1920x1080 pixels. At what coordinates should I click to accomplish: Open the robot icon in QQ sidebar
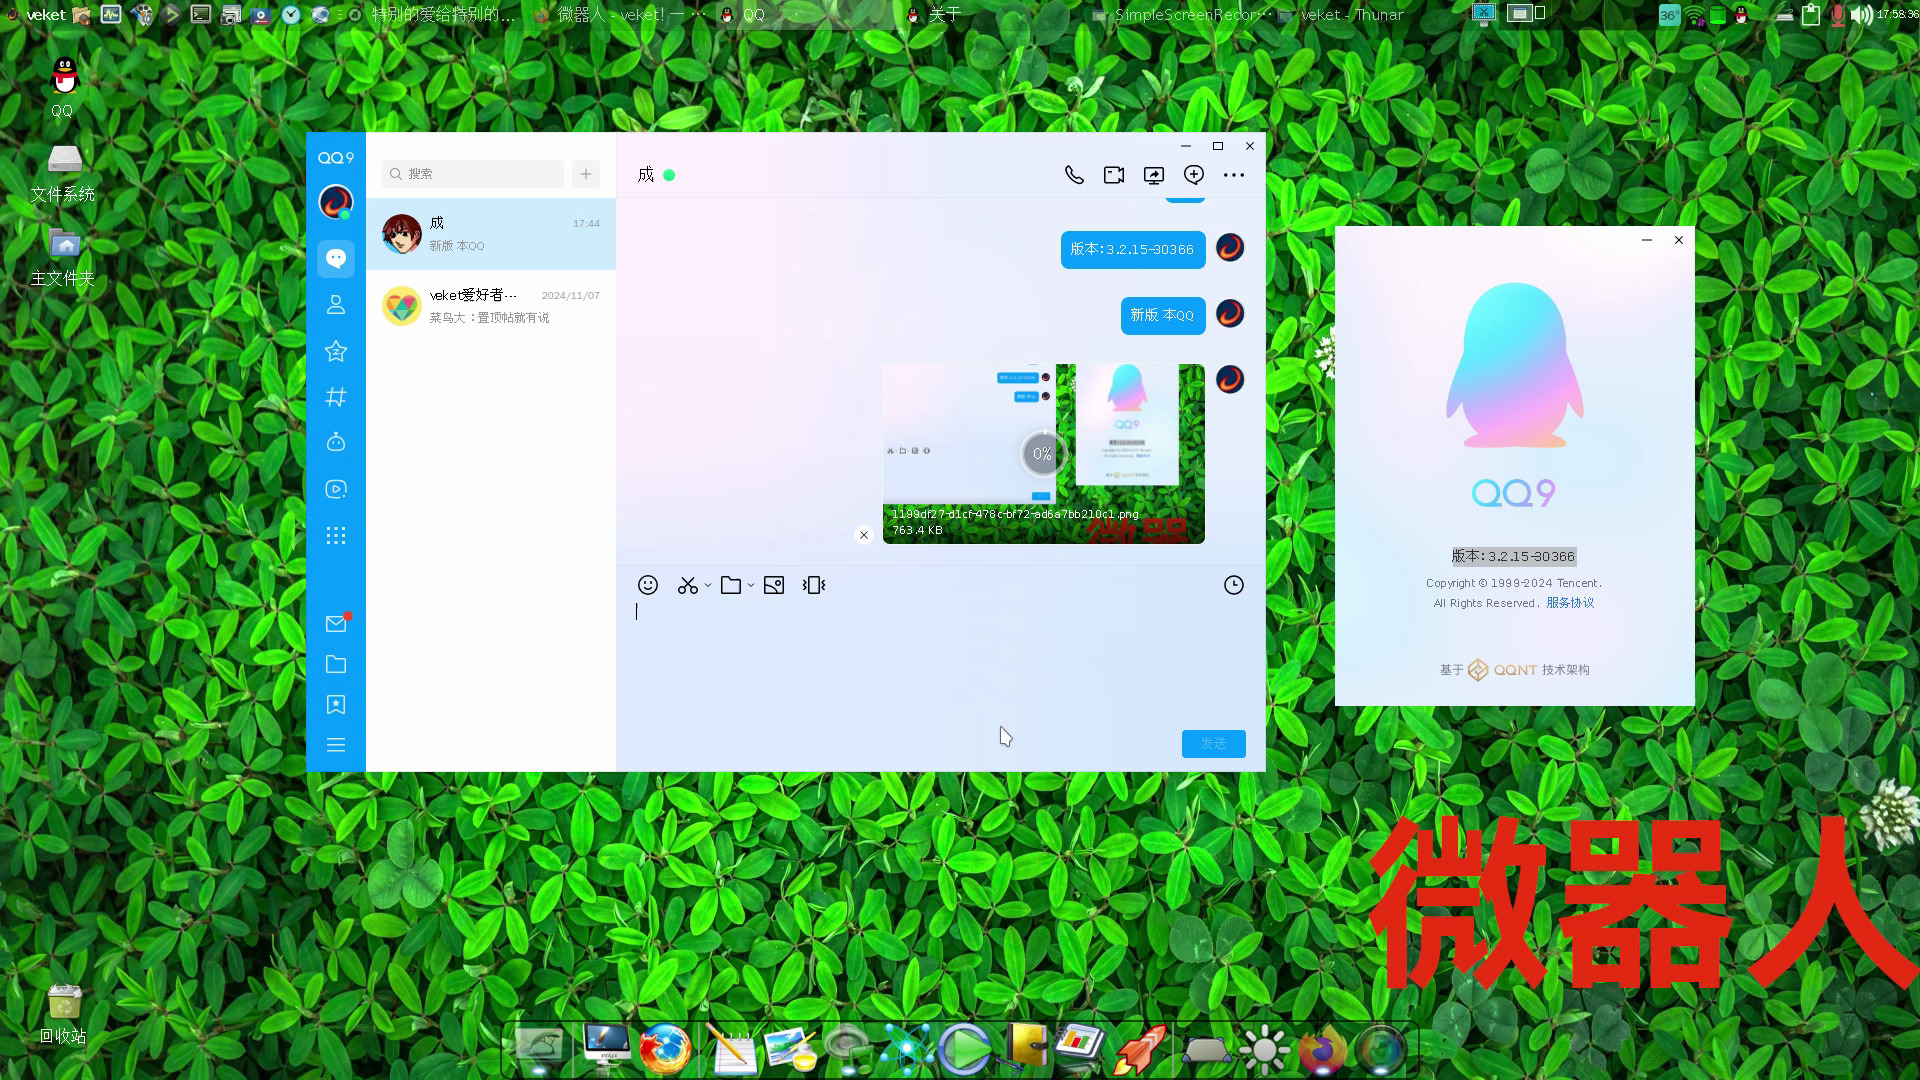[336, 442]
